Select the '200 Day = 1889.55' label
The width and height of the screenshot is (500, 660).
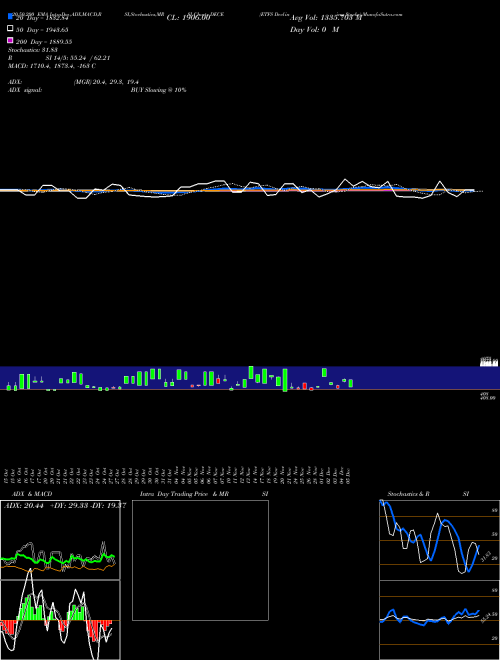point(44,42)
